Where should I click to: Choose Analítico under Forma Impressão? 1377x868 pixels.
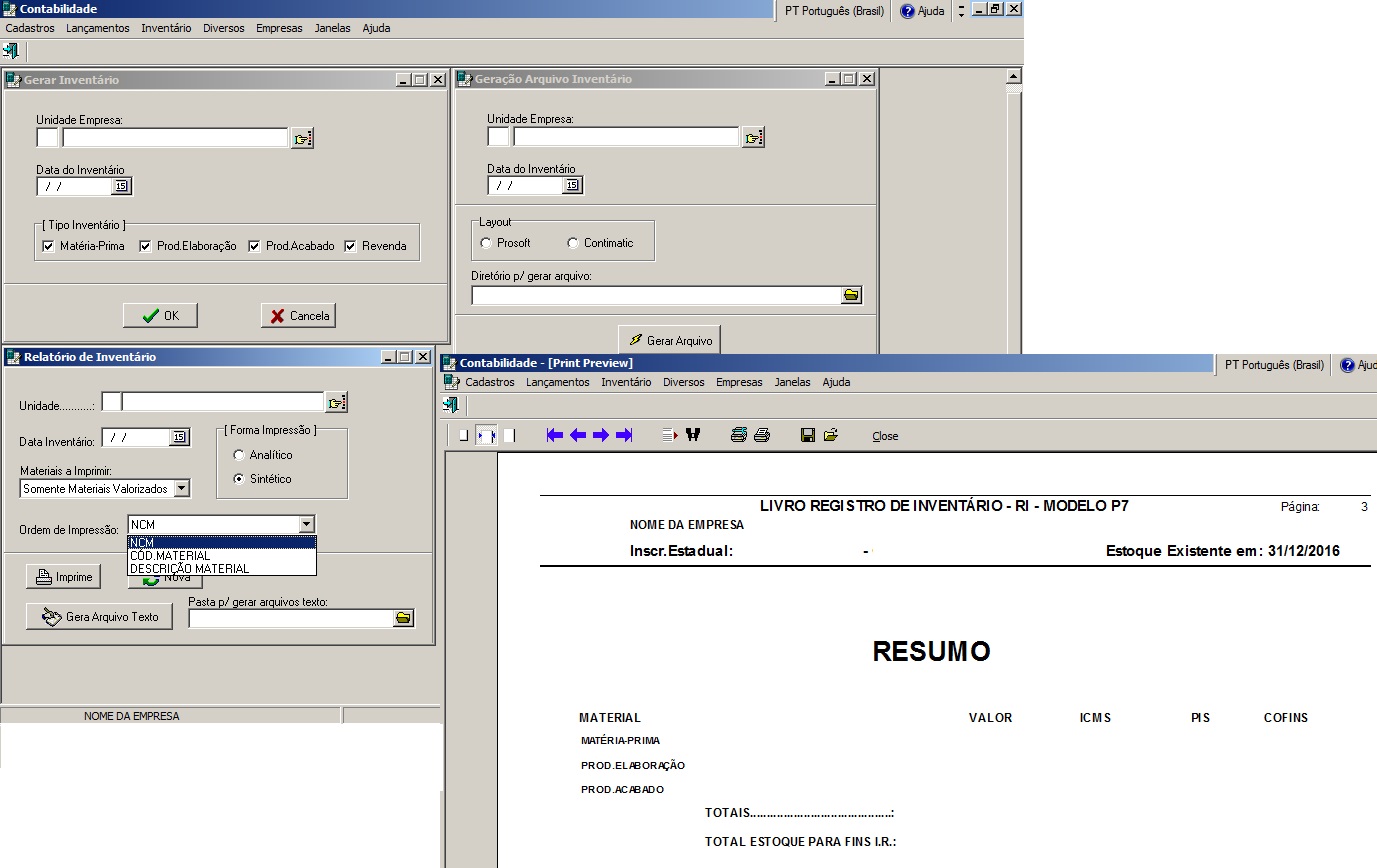pyautogui.click(x=237, y=456)
